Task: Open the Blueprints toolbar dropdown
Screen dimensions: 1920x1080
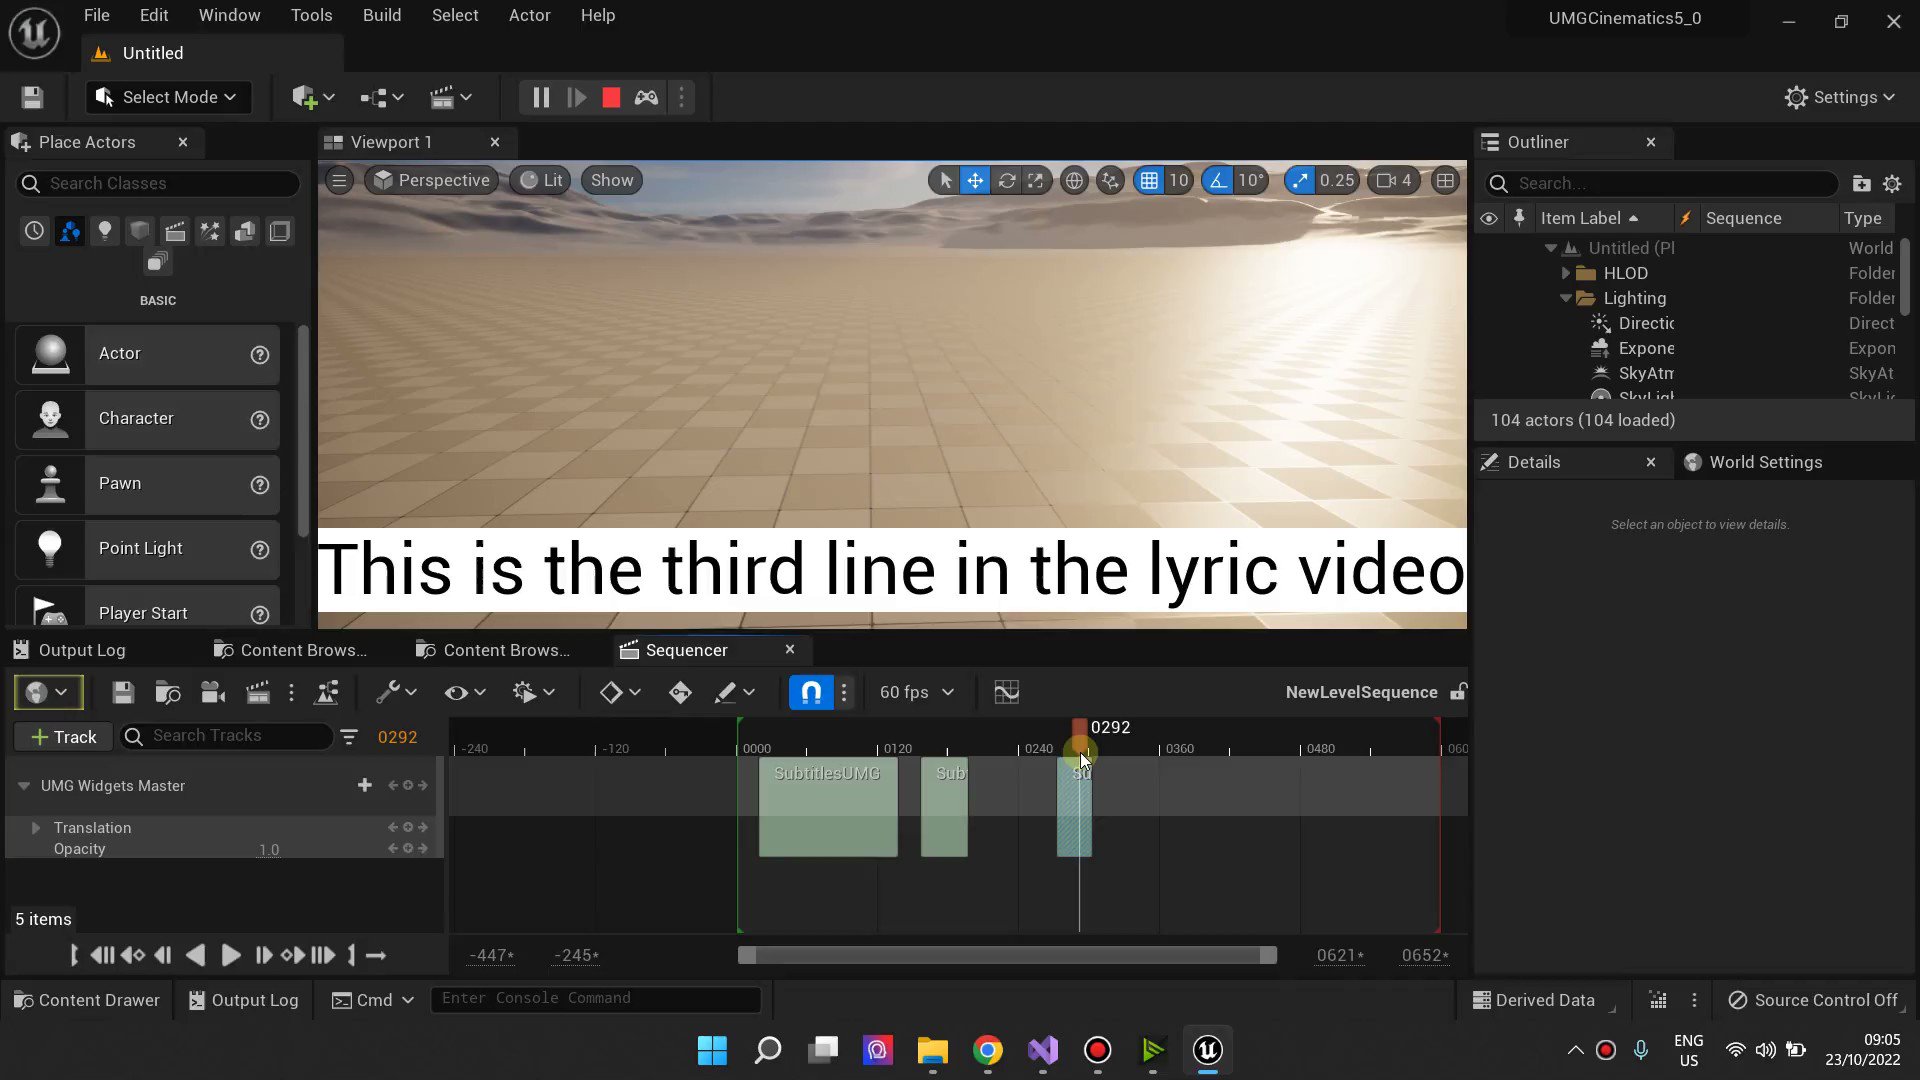Action: point(381,97)
